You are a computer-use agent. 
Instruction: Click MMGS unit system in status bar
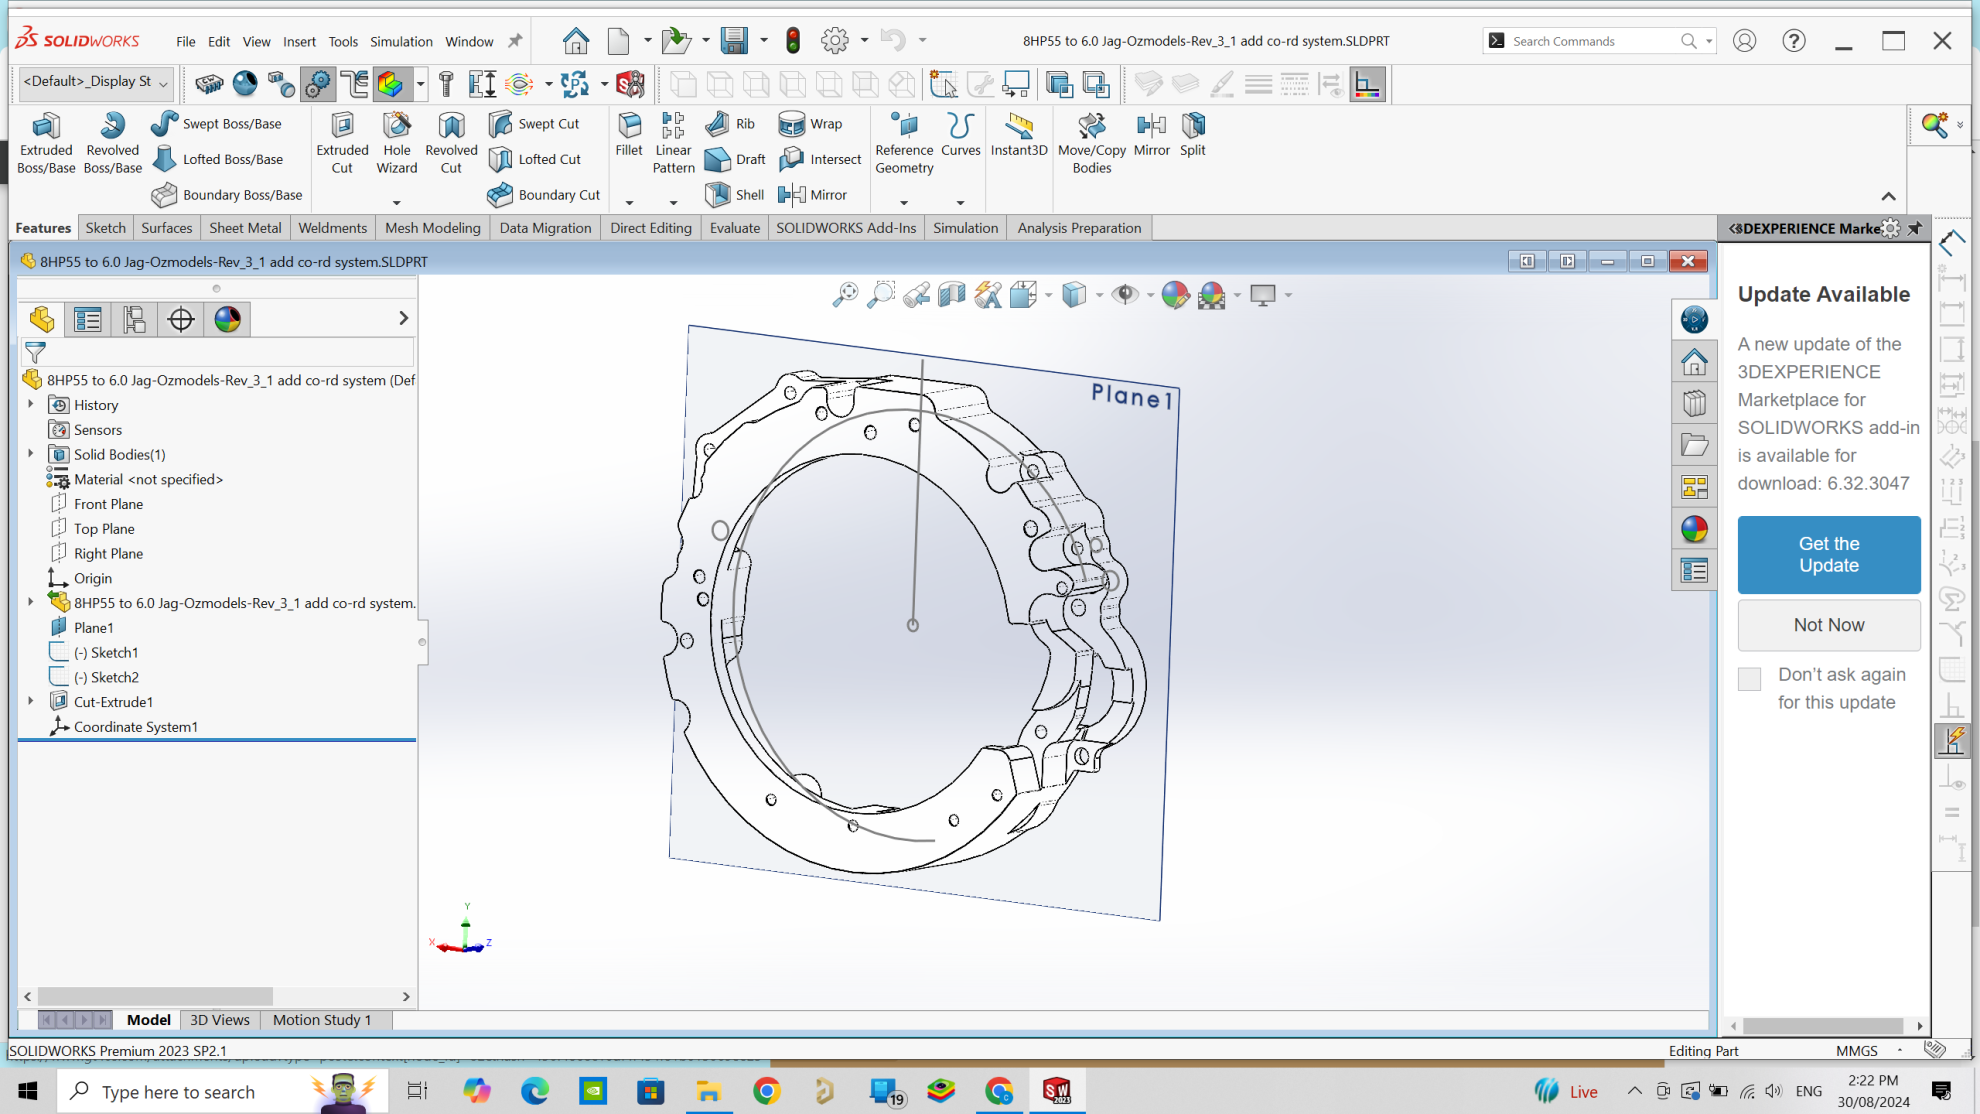click(x=1857, y=1050)
